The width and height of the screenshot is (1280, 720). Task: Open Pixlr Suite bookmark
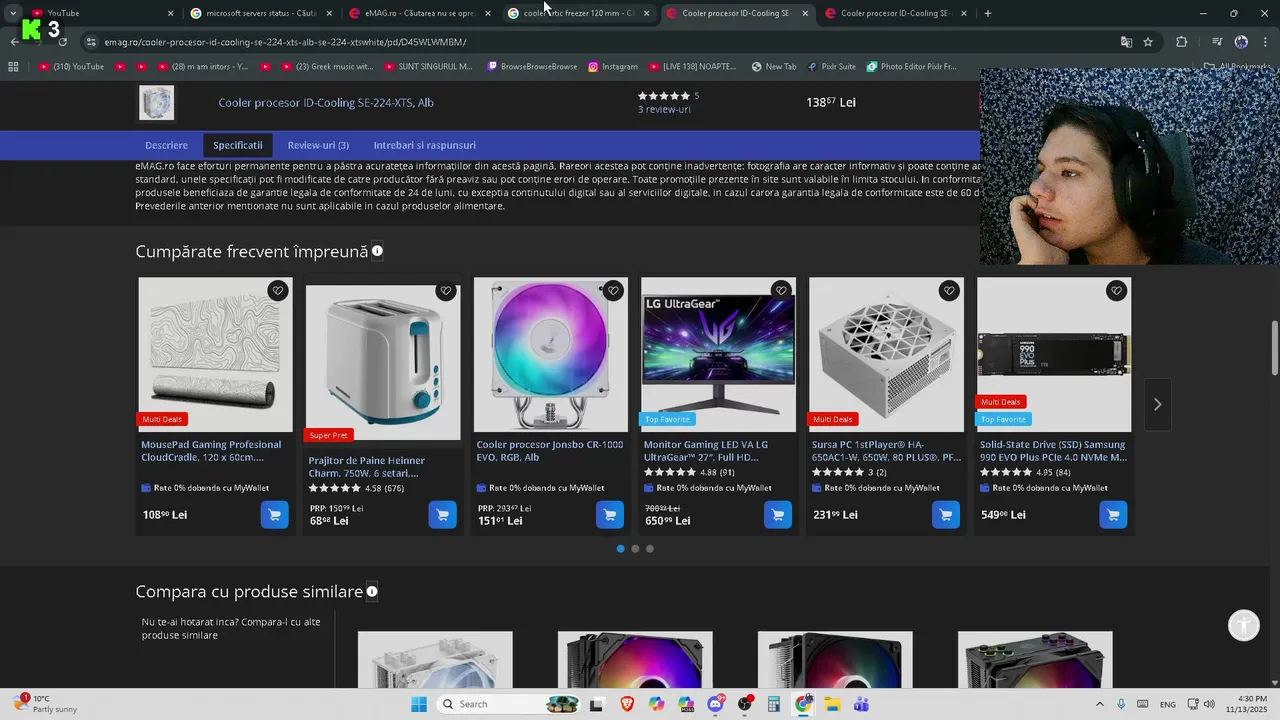tap(831, 67)
